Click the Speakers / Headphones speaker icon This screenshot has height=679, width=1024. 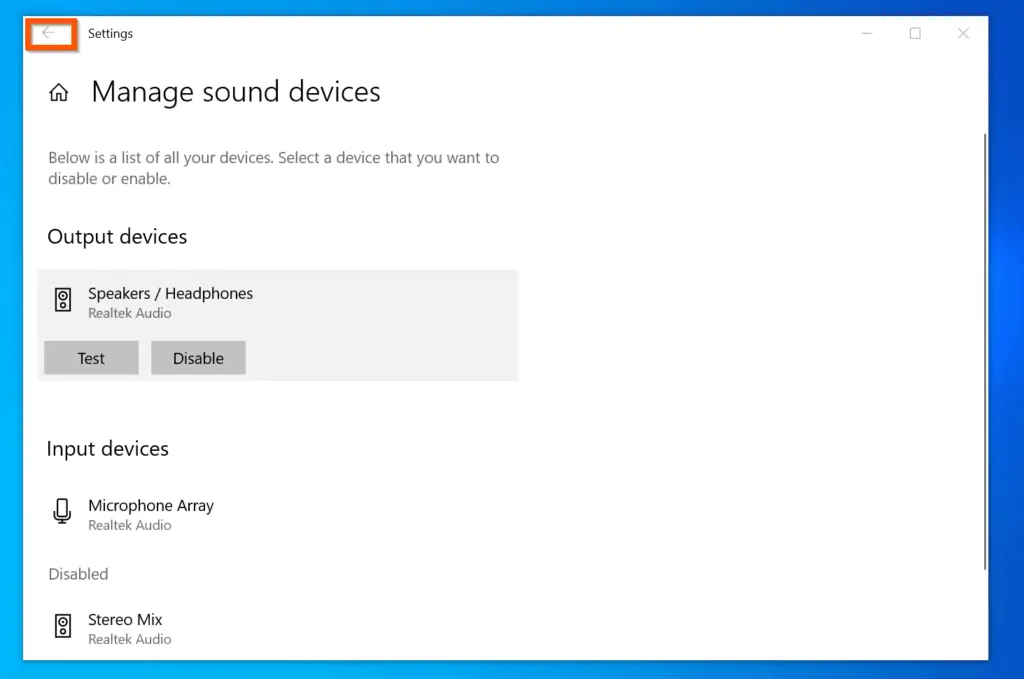(x=63, y=300)
